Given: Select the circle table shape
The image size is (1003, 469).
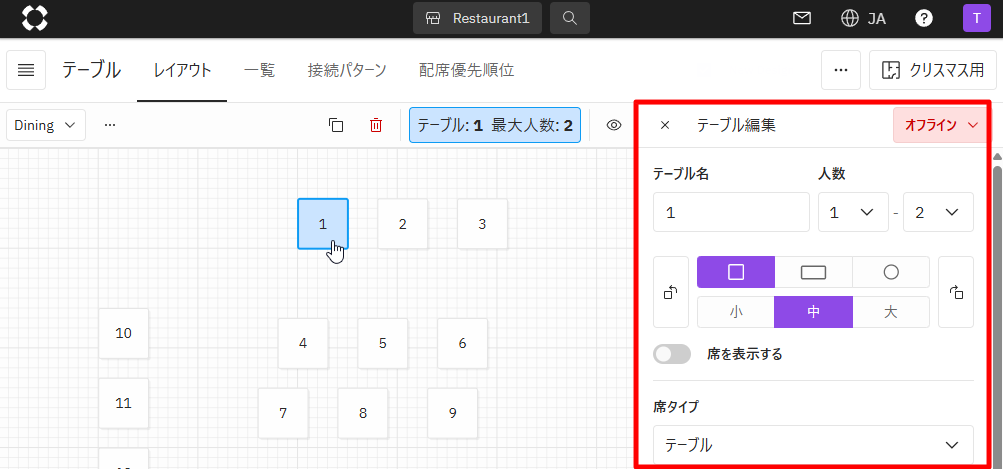Looking at the screenshot, I should [891, 272].
